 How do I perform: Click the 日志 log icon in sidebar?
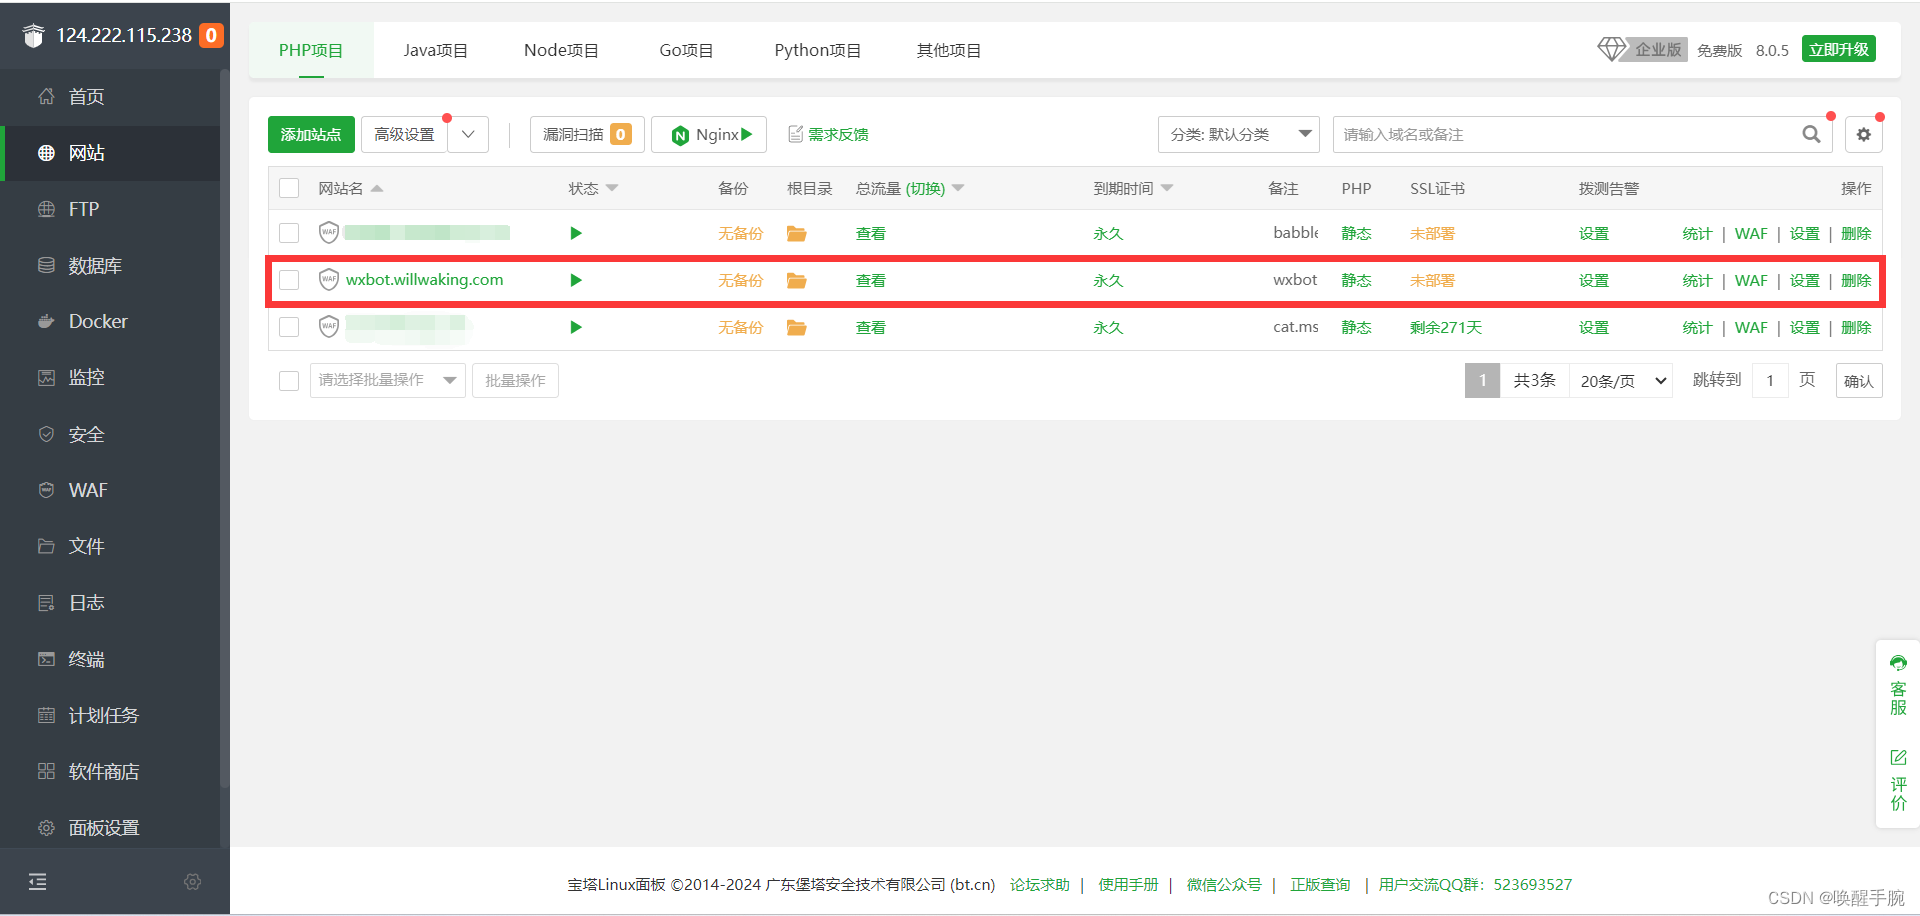46,603
